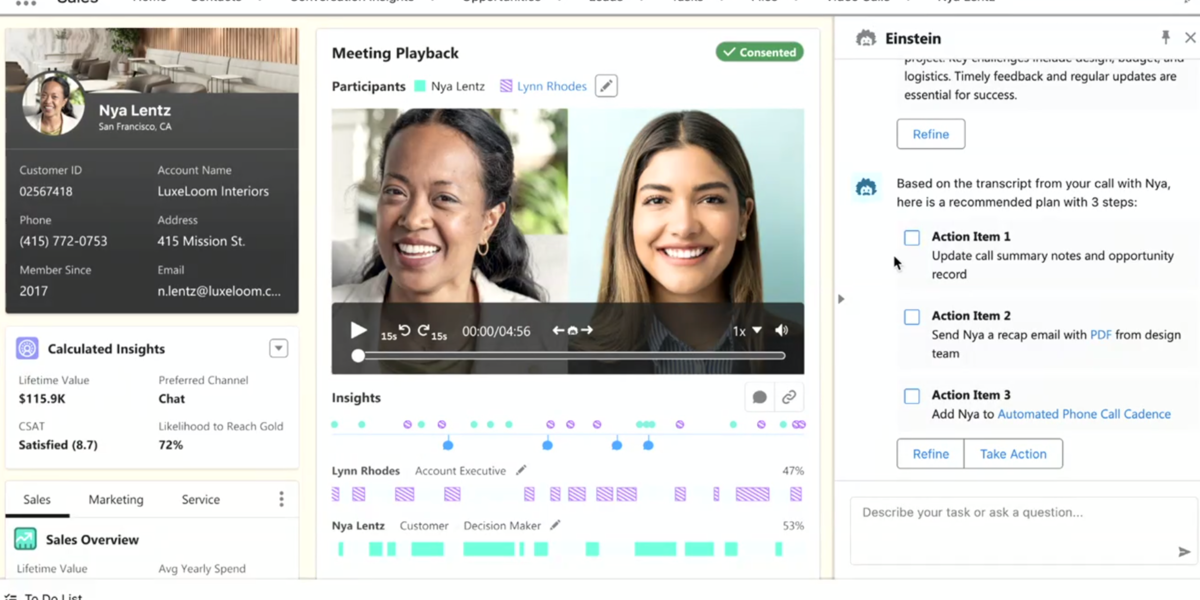
Task: Open the Insights comment bubble icon
Action: [x=760, y=398]
